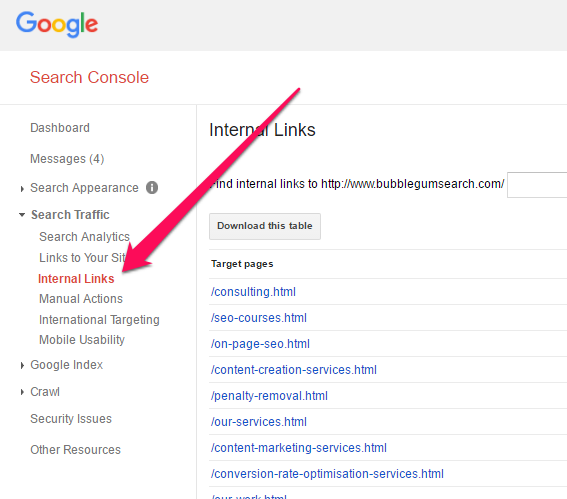Open the /seo-courses.html link
Screen dimensions: 567x499
[259, 318]
